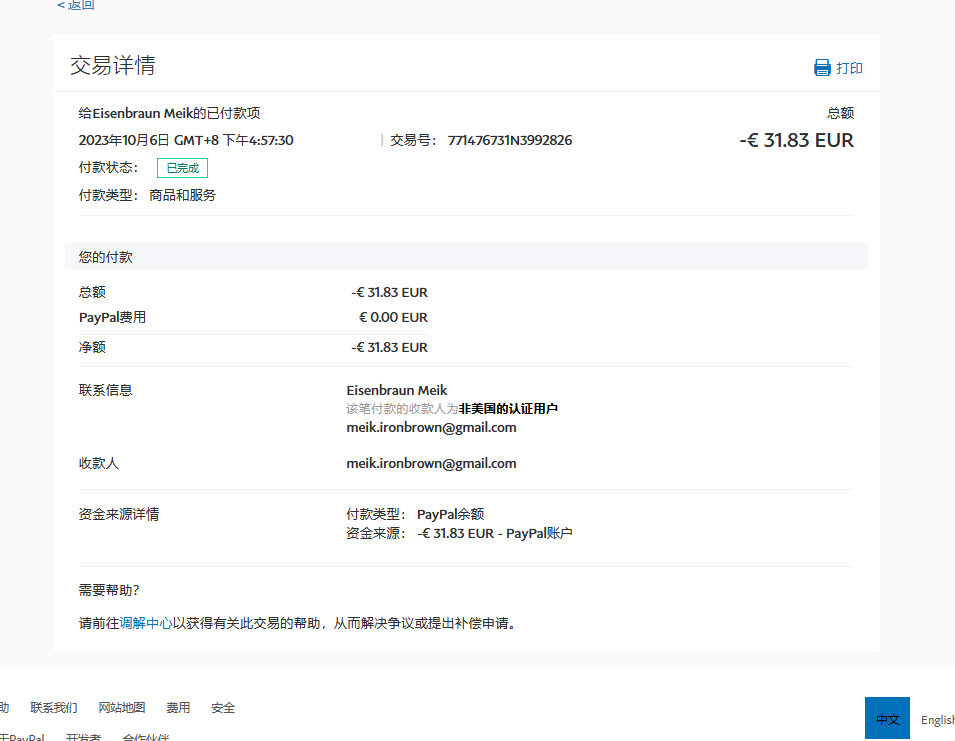The image size is (955, 741).
Task: Click the transaction ID 771476731N3992826
Action: [x=510, y=140]
